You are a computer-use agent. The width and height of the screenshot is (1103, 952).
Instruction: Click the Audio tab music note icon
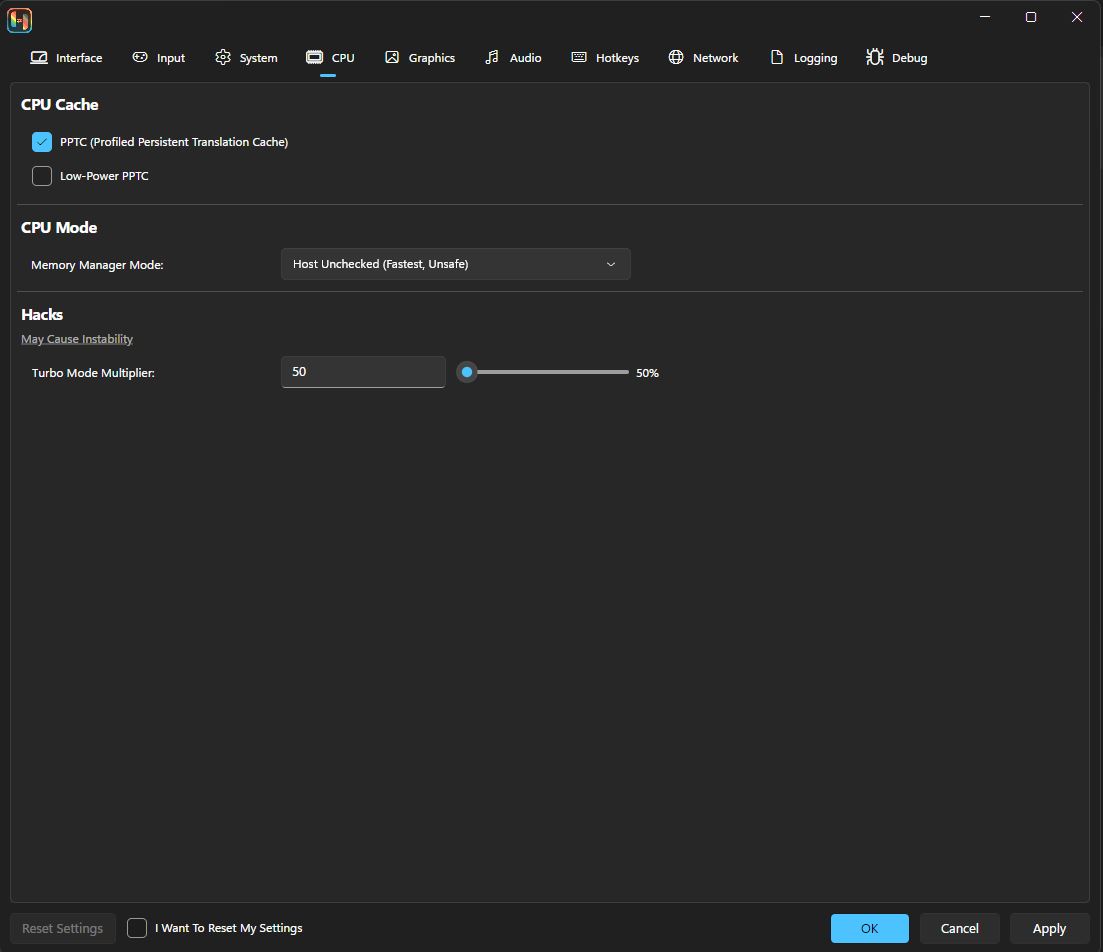pos(492,58)
